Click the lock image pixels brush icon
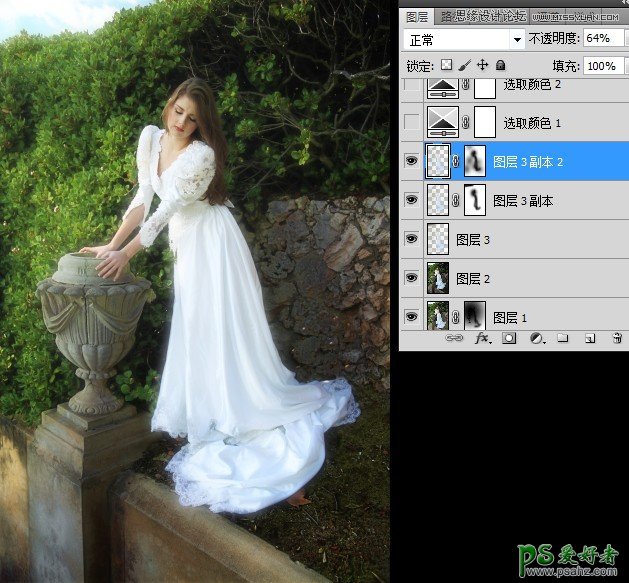The image size is (629, 583). pyautogui.click(x=464, y=65)
